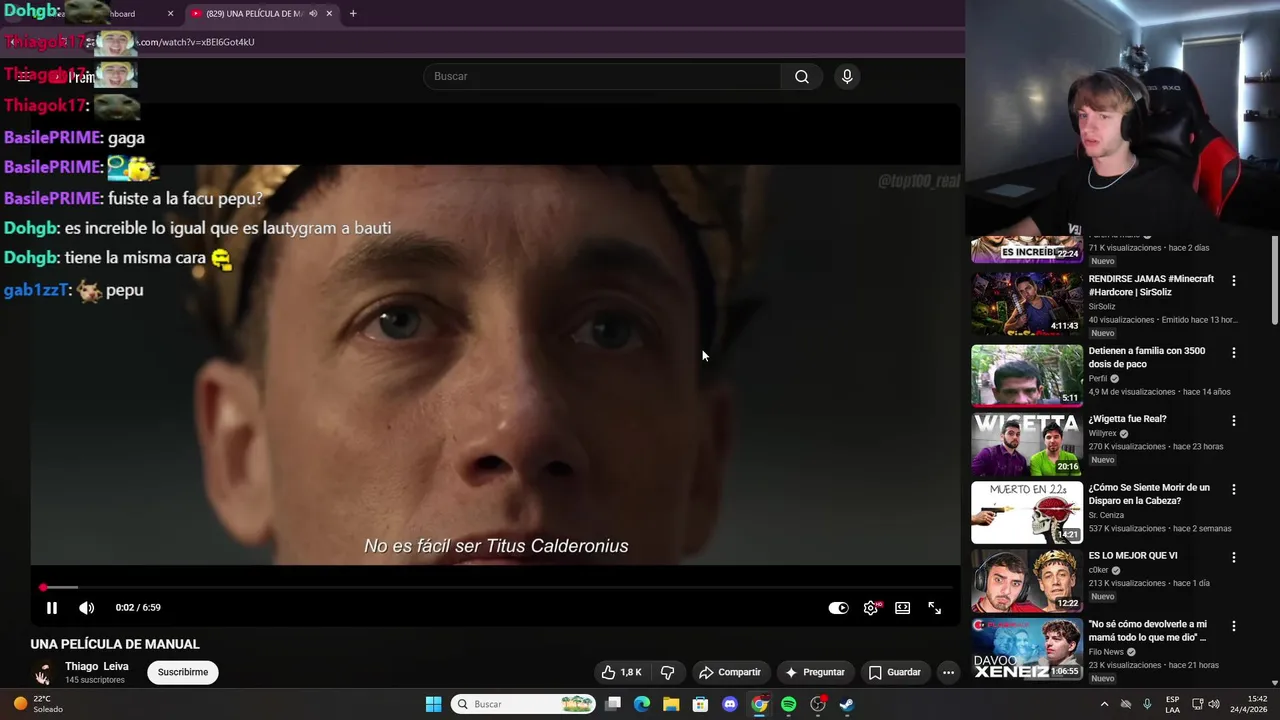This screenshot has height=720, width=1280.
Task: Switch to theater mode view
Action: click(x=903, y=608)
